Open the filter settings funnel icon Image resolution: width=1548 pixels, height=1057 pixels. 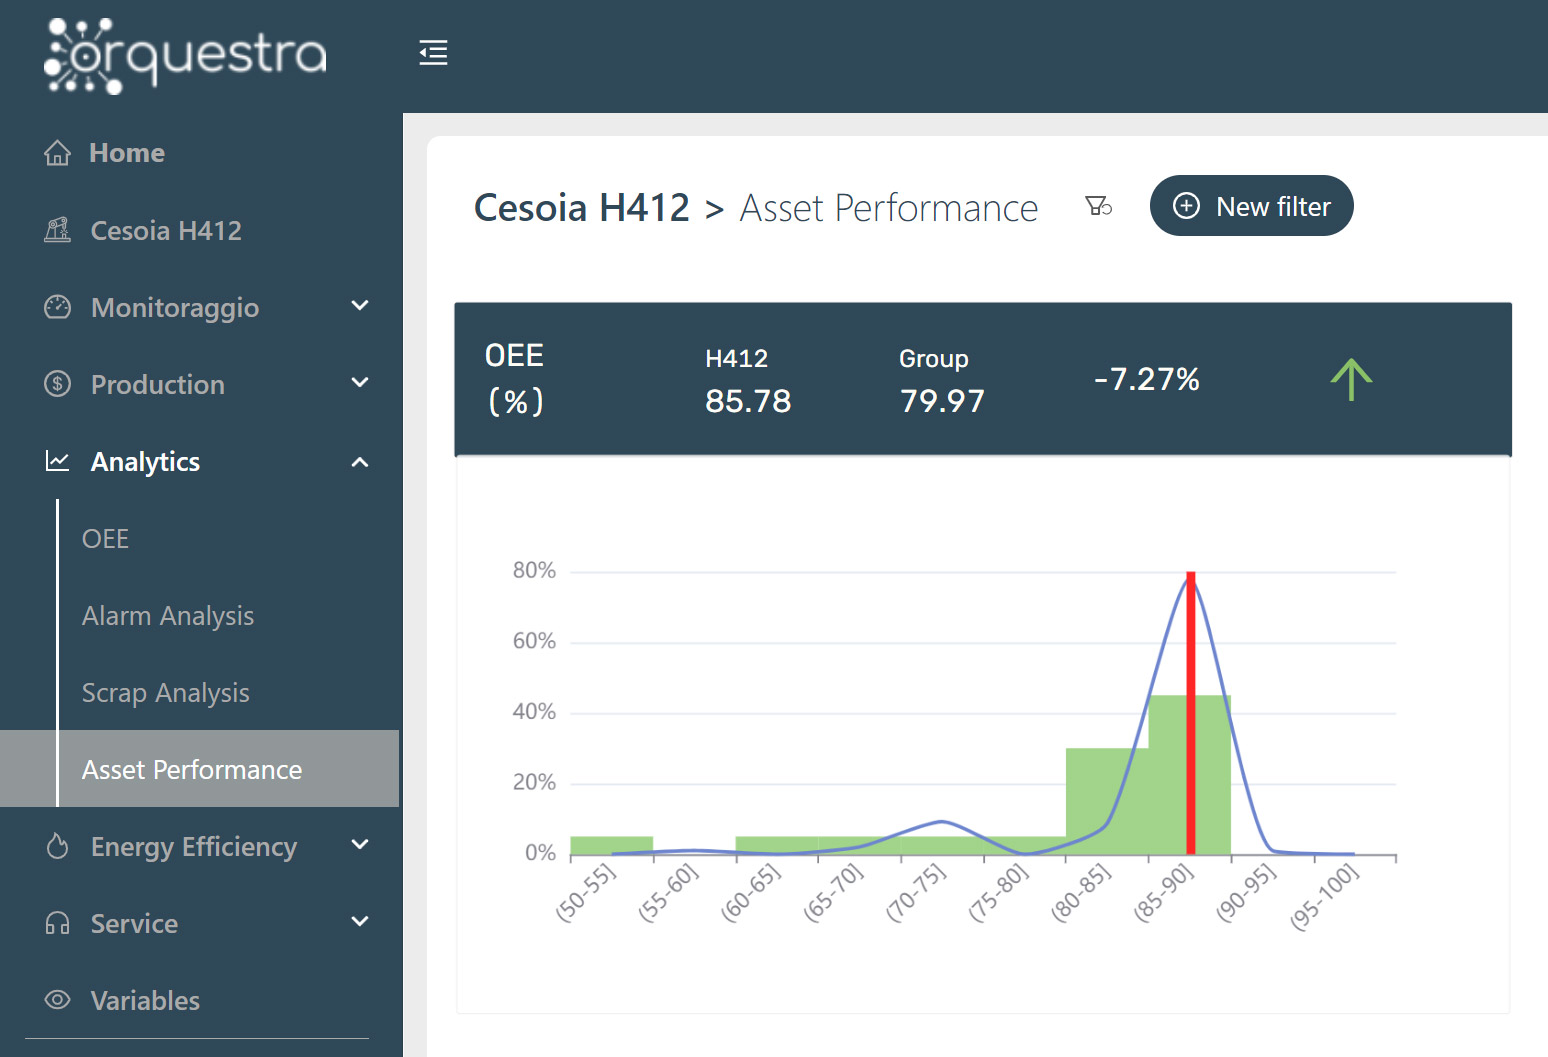click(x=1098, y=207)
